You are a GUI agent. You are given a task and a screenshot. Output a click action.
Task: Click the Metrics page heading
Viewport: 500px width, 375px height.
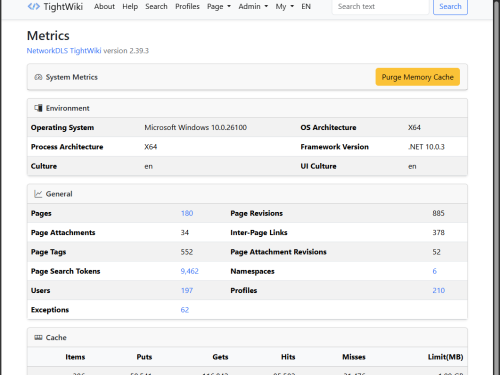click(x=48, y=36)
